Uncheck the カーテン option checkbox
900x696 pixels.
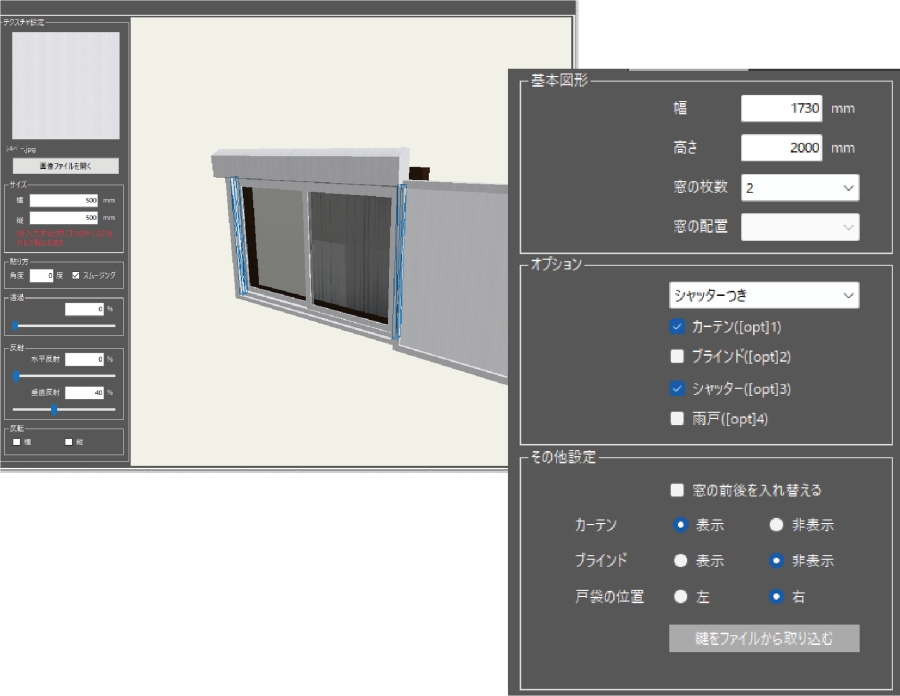[678, 326]
